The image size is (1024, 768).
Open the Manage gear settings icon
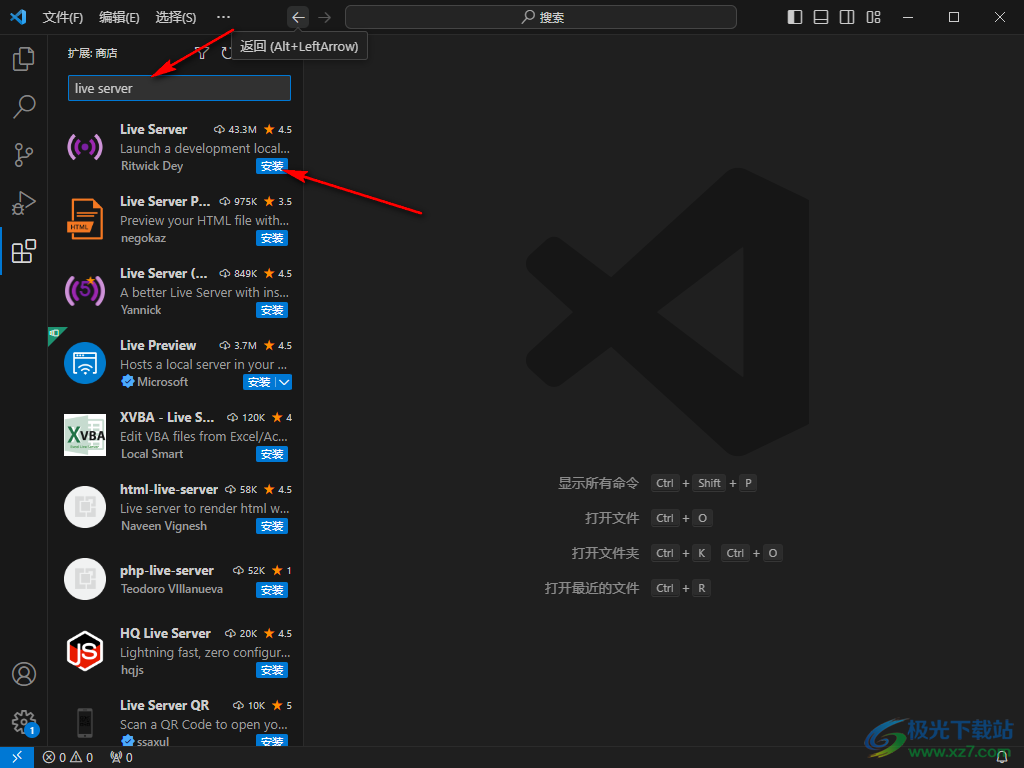[24, 721]
